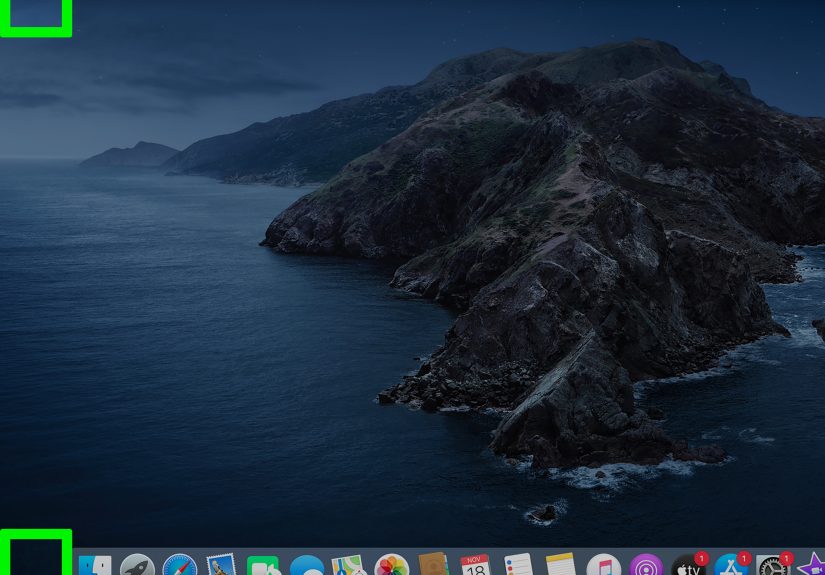Open Mail stamp icon in Dock

(x=221, y=564)
